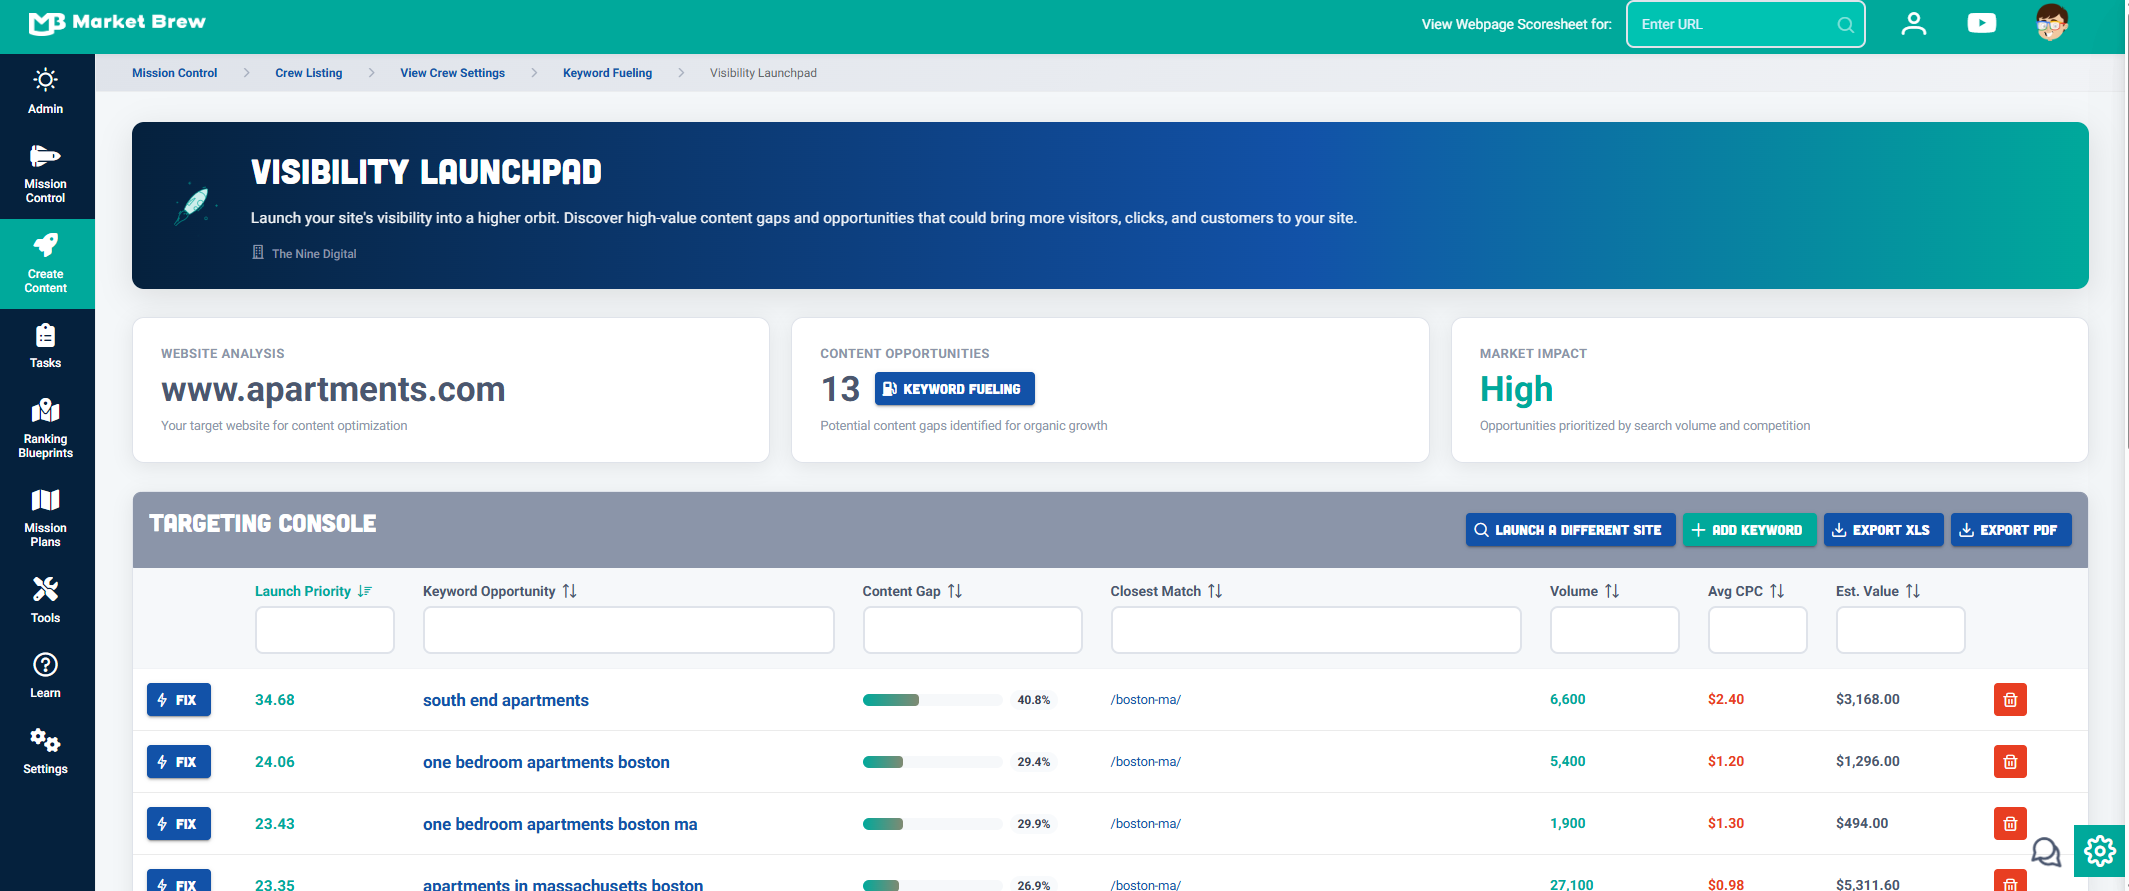Go to View Crew Settings breadcrumb
Image resolution: width=2129 pixels, height=891 pixels.
(453, 73)
